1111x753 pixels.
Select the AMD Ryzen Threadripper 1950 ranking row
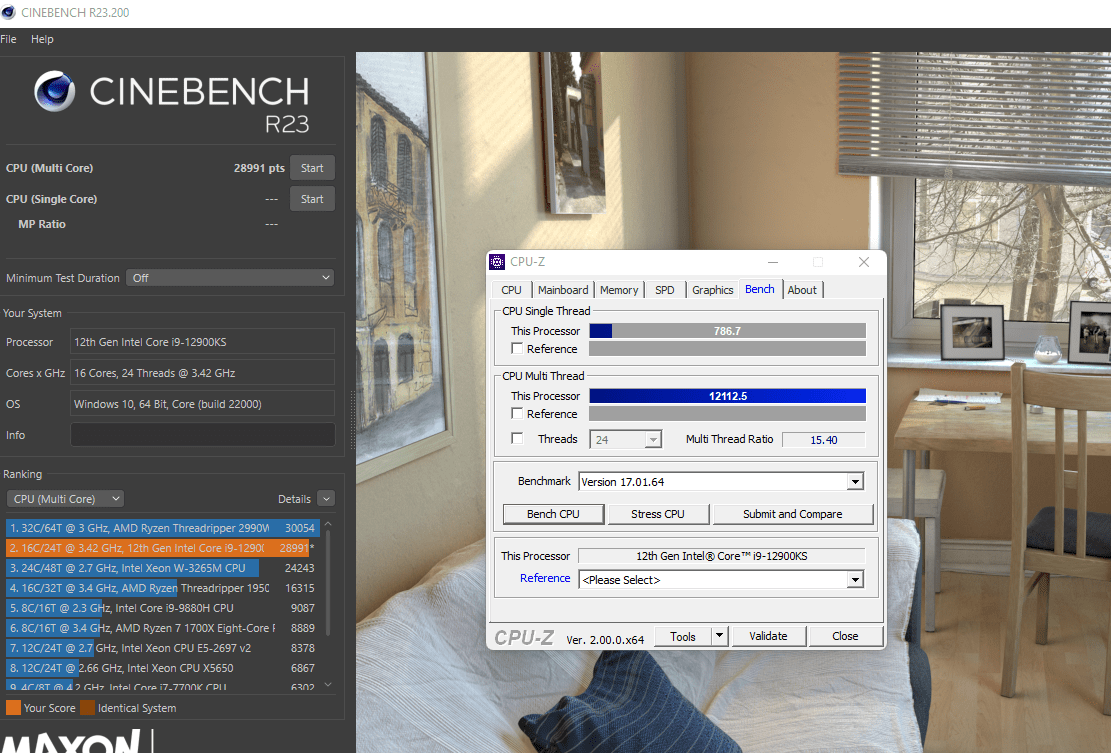(x=163, y=588)
